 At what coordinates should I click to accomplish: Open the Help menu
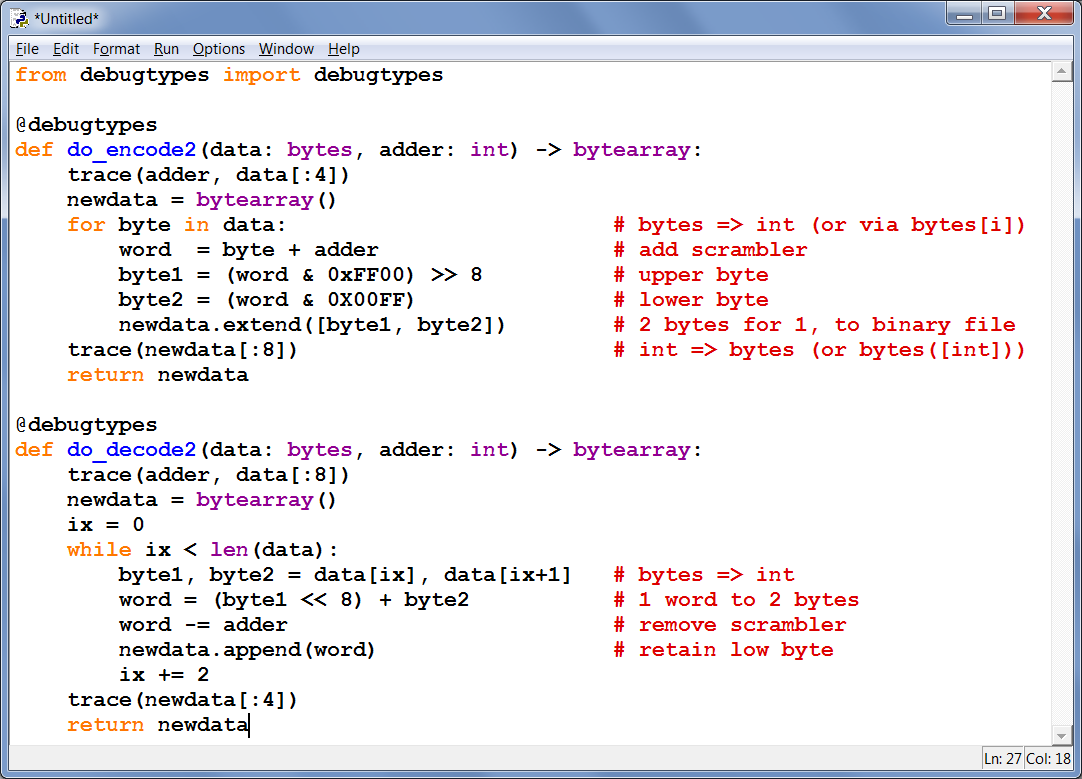click(343, 49)
